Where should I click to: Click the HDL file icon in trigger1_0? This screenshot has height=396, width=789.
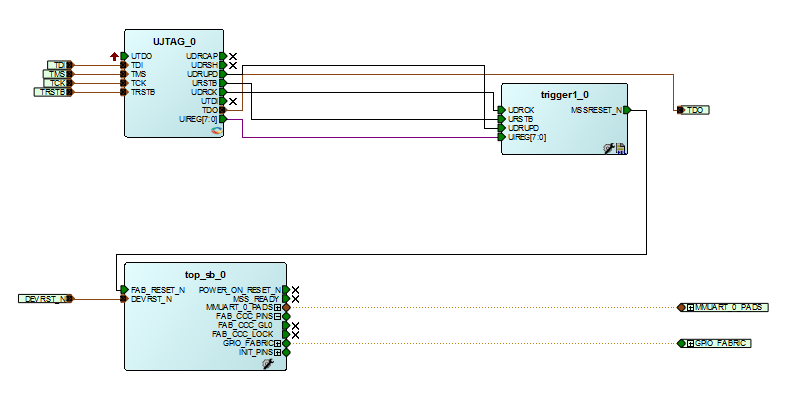click(621, 148)
